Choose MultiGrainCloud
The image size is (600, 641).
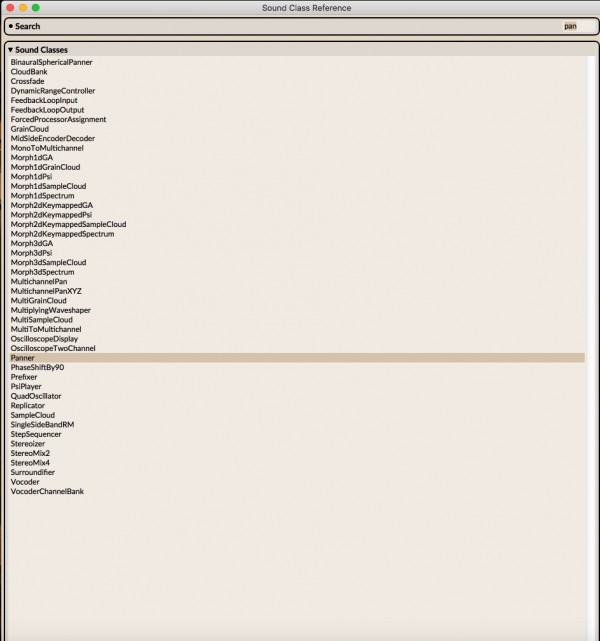pos(38,300)
